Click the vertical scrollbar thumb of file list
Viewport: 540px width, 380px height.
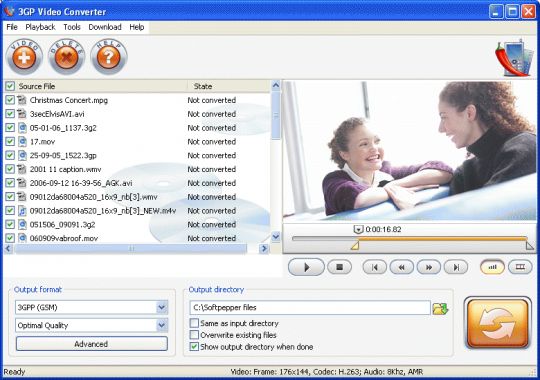coord(276,116)
